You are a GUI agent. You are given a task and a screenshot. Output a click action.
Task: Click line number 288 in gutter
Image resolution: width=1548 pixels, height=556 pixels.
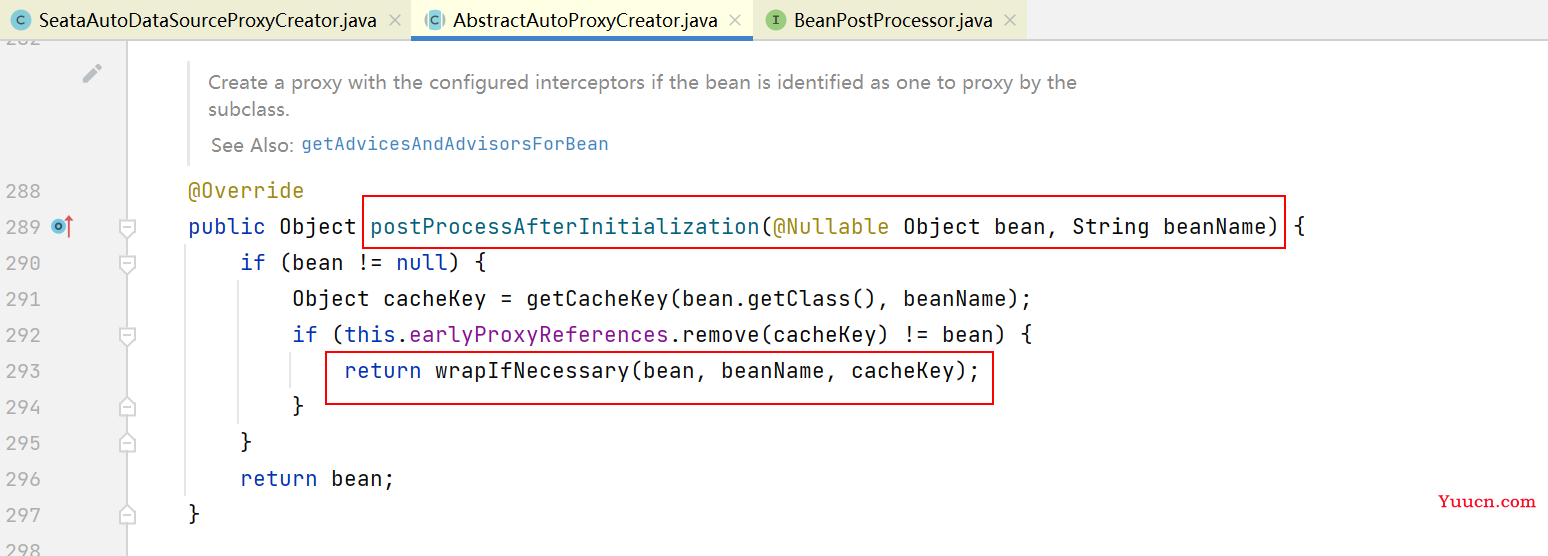click(23, 191)
